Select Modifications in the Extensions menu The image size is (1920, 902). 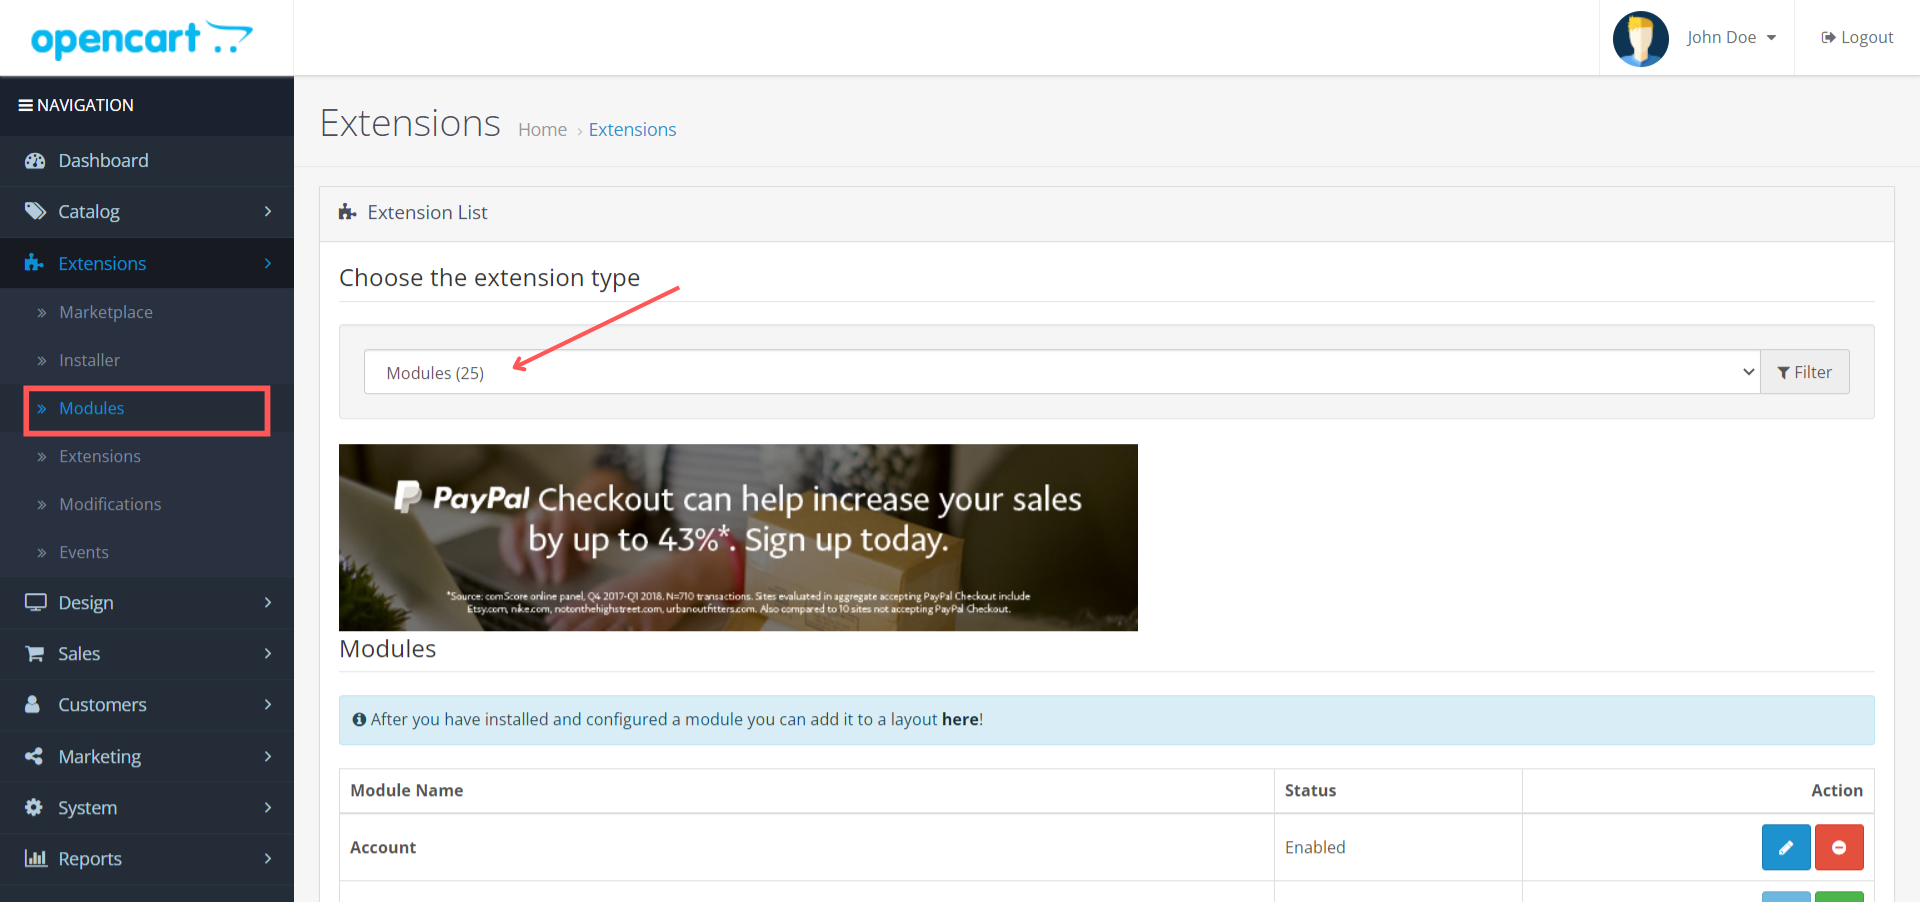click(110, 504)
